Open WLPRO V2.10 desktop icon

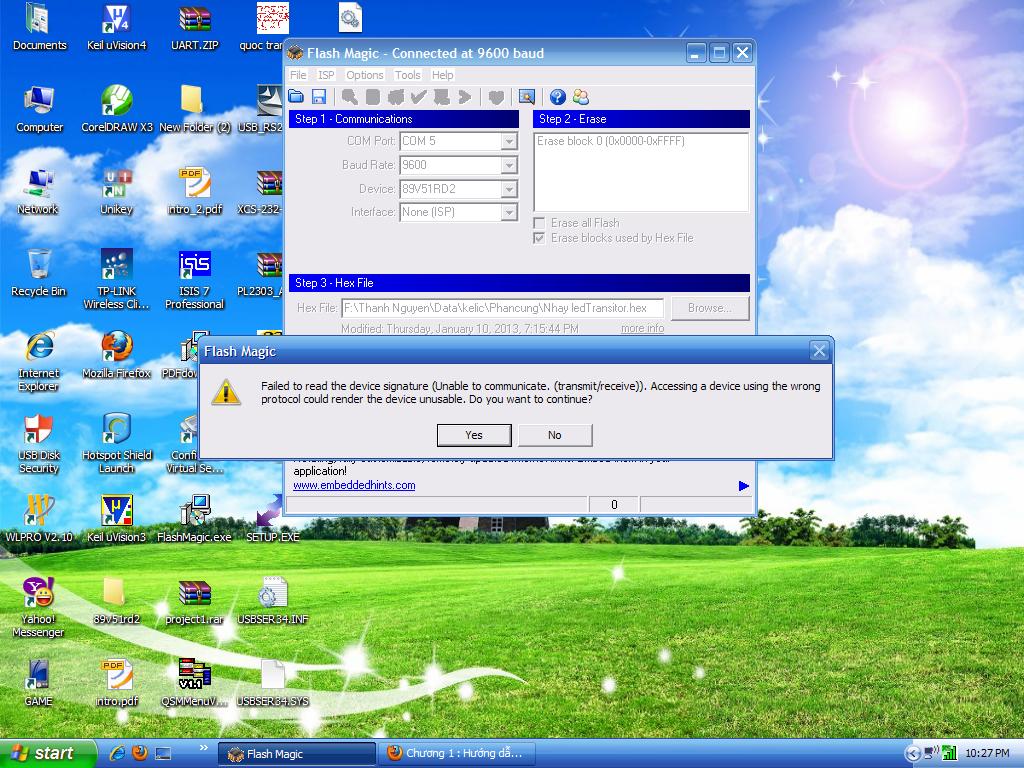coord(38,519)
